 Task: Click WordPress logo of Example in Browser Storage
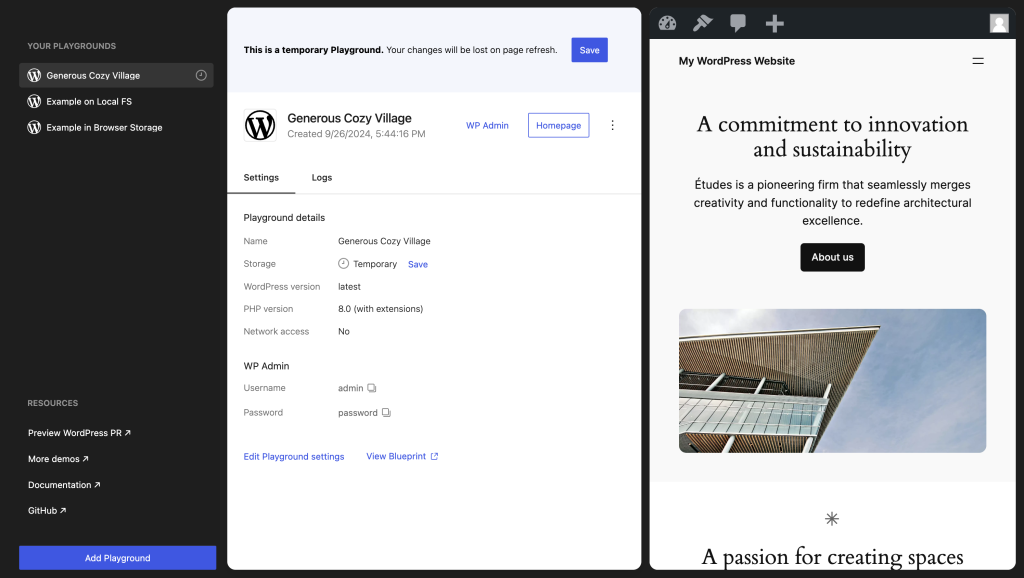34,127
